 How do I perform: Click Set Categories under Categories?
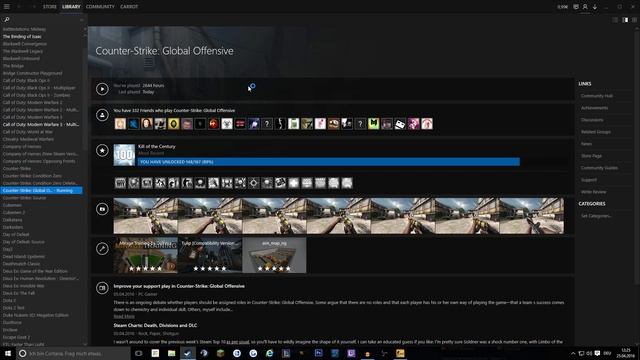click(596, 216)
